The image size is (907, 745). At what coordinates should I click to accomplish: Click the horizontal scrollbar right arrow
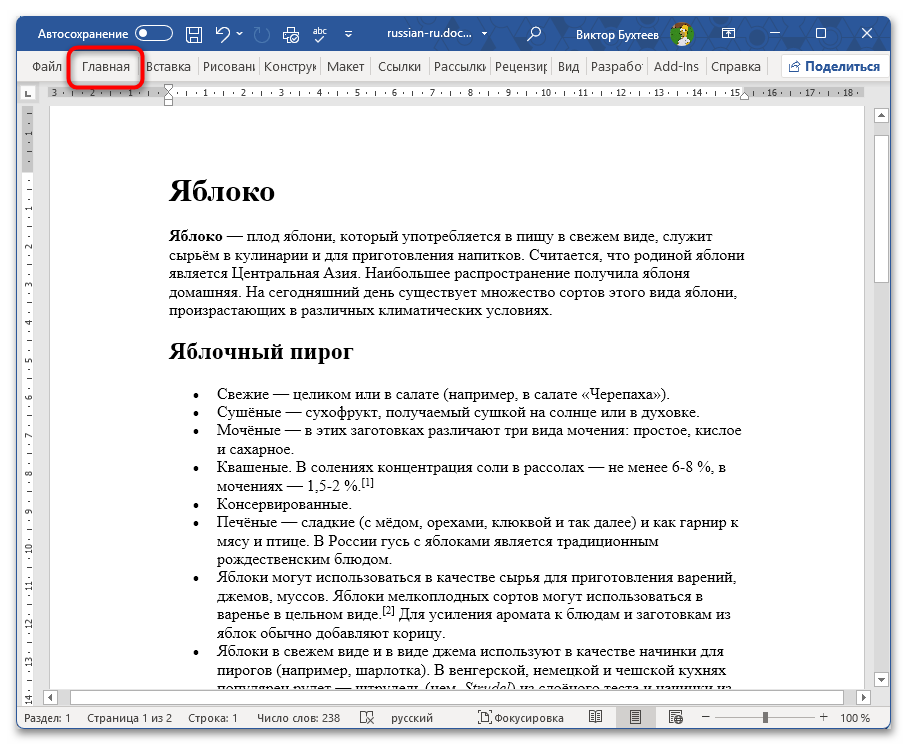click(863, 697)
